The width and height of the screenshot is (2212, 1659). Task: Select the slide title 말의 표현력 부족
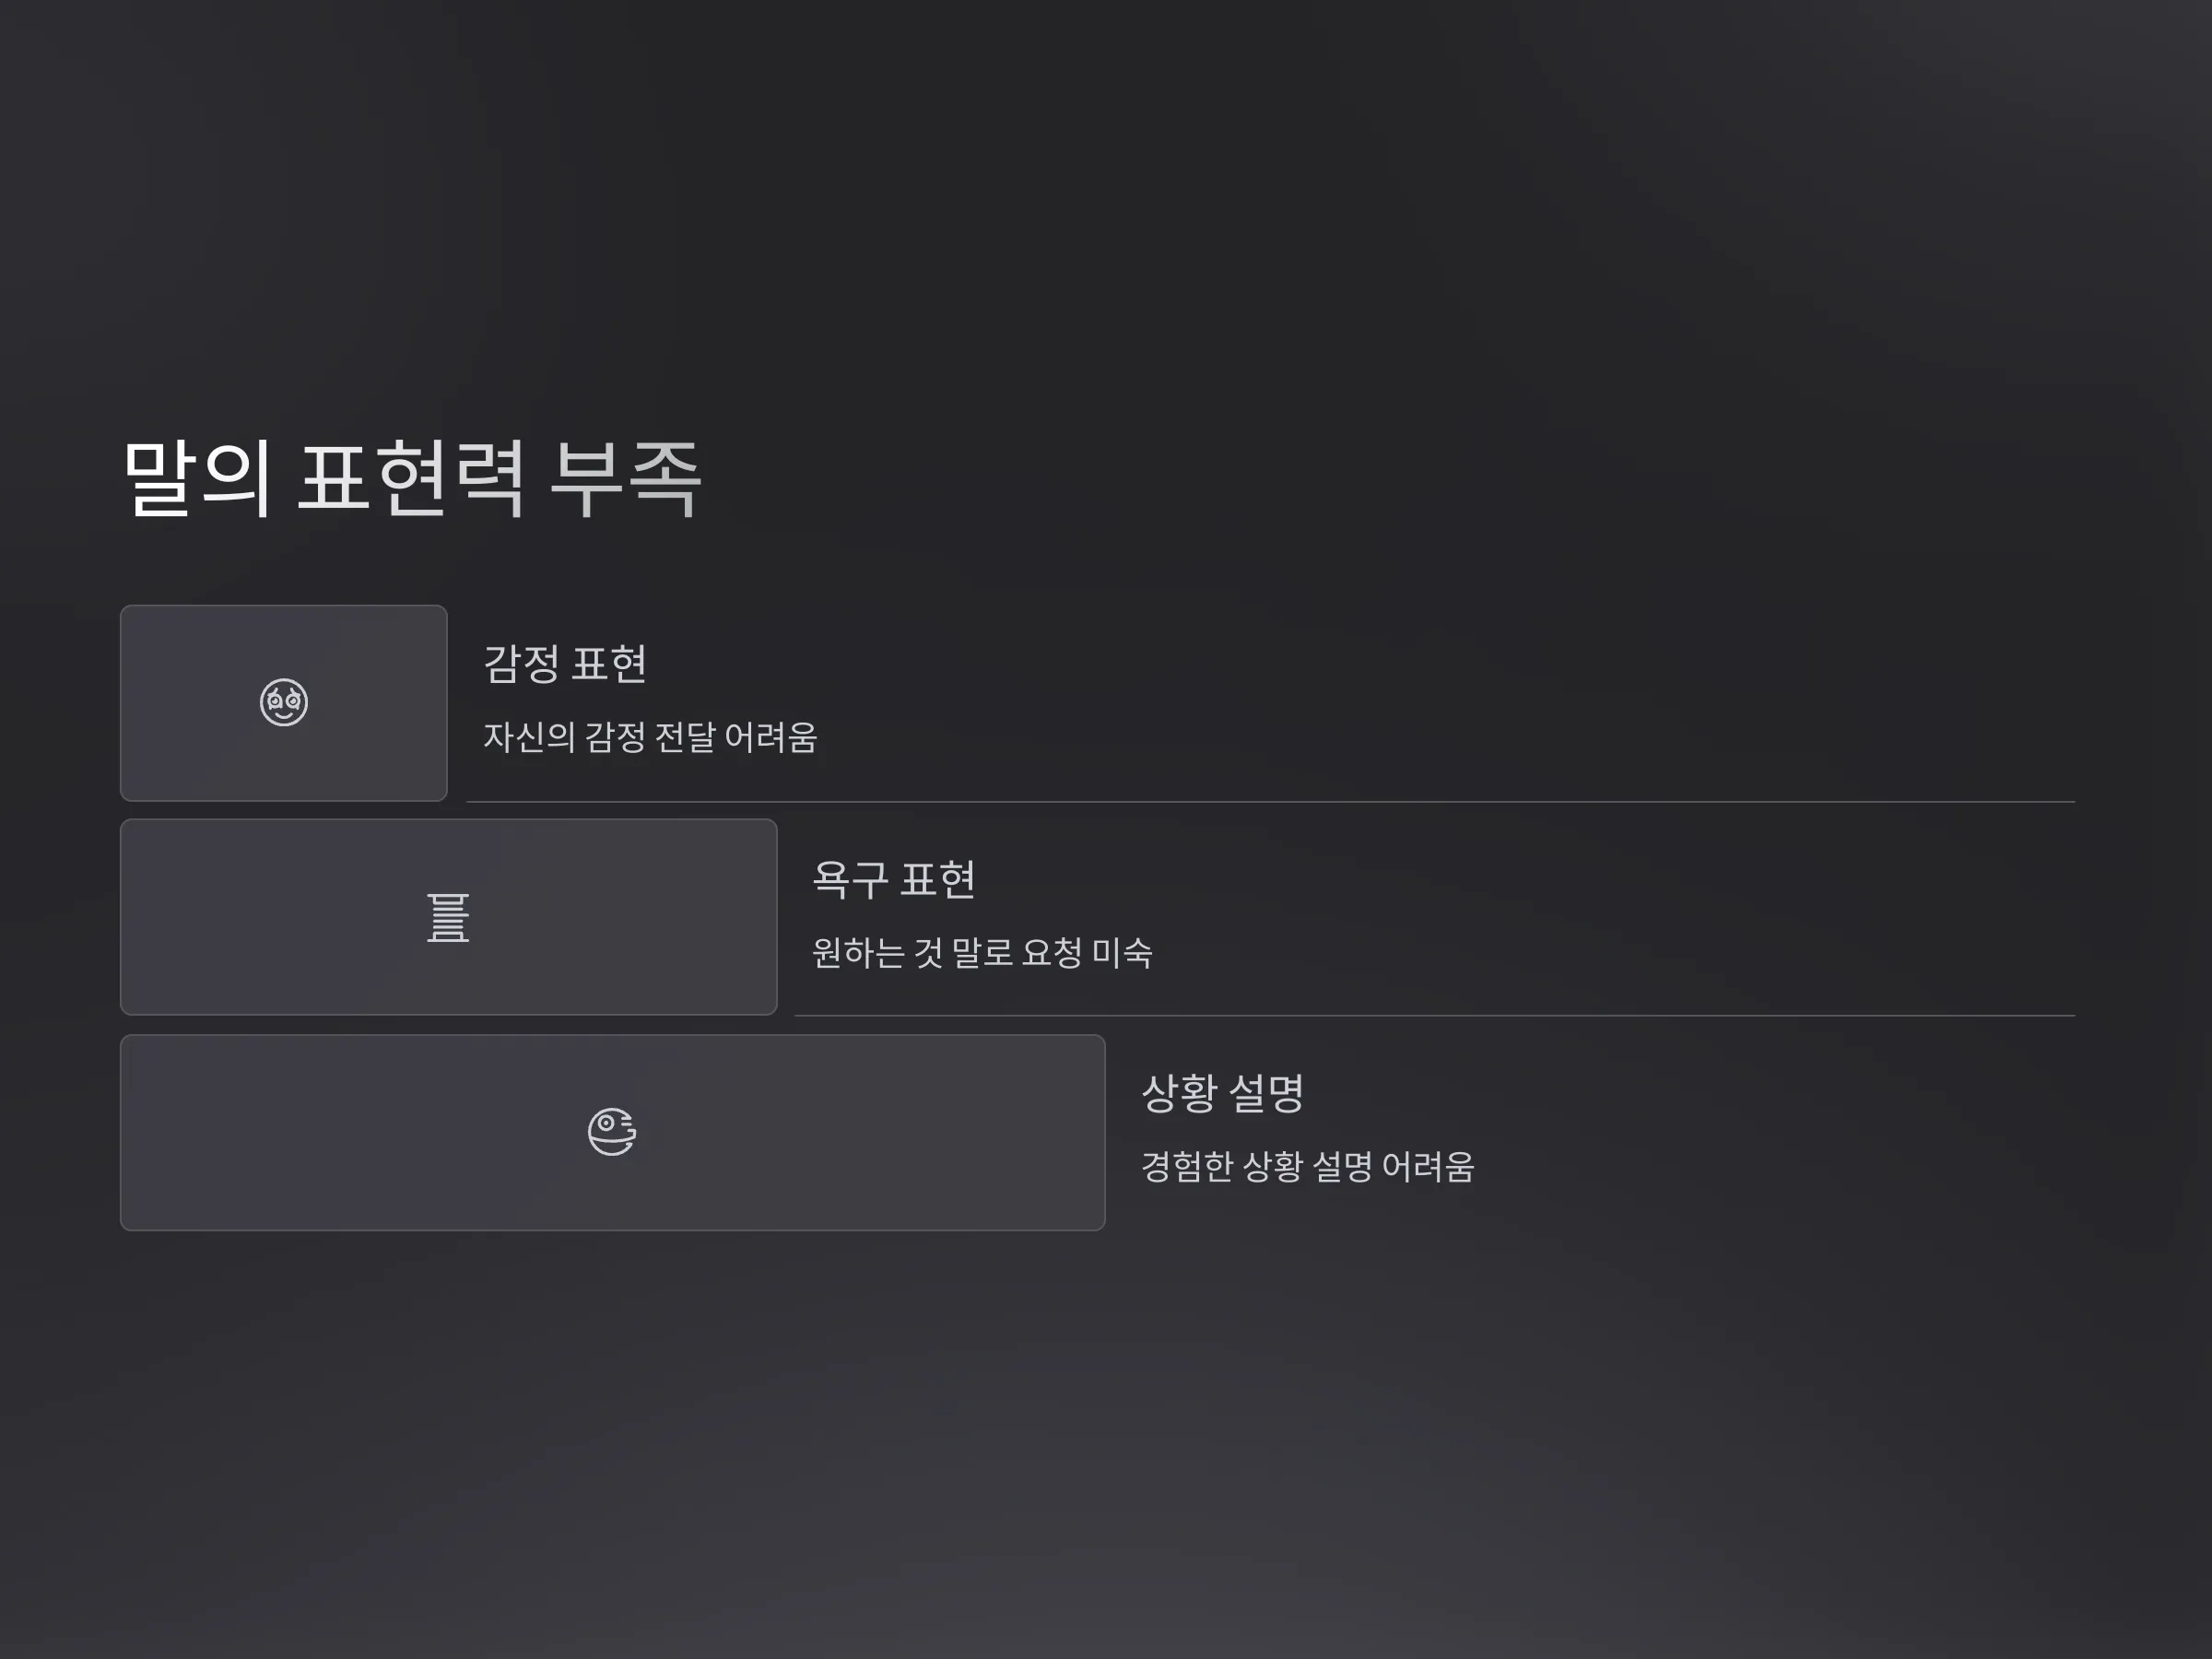(x=413, y=478)
